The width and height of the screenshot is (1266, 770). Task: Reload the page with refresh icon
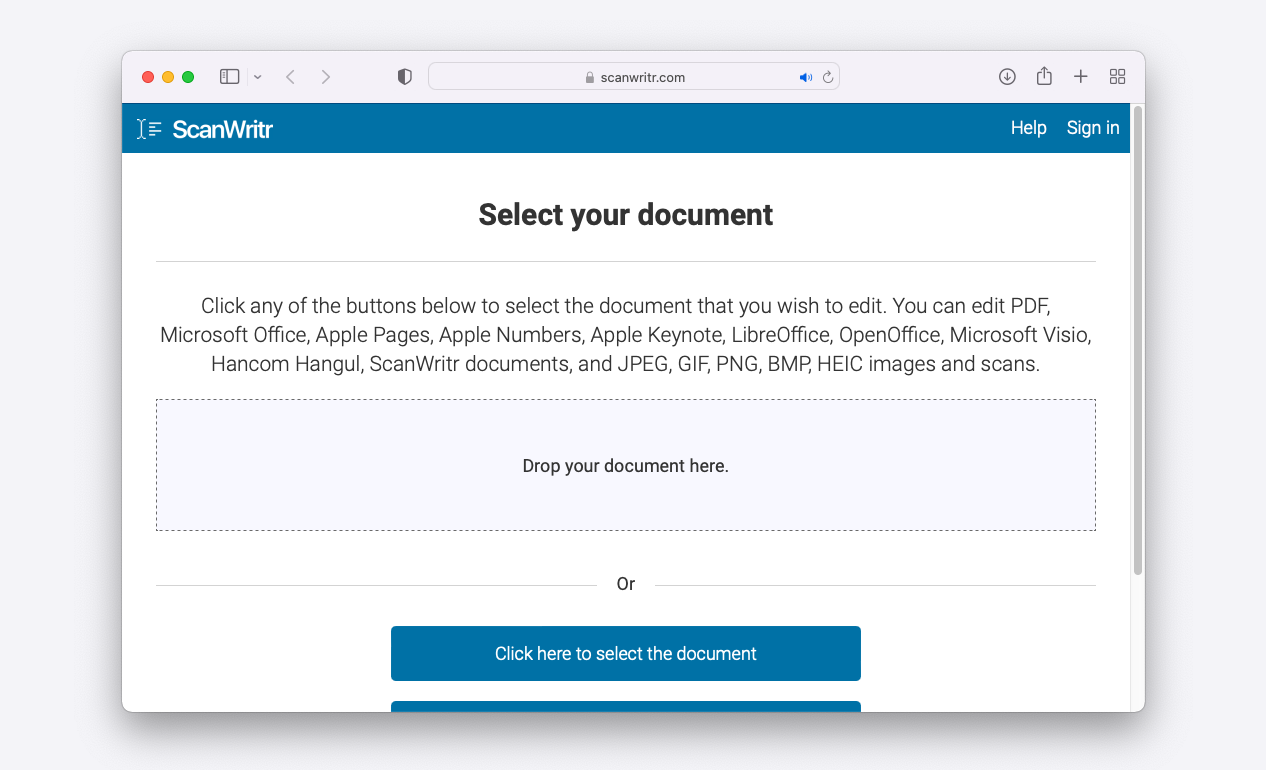point(828,77)
